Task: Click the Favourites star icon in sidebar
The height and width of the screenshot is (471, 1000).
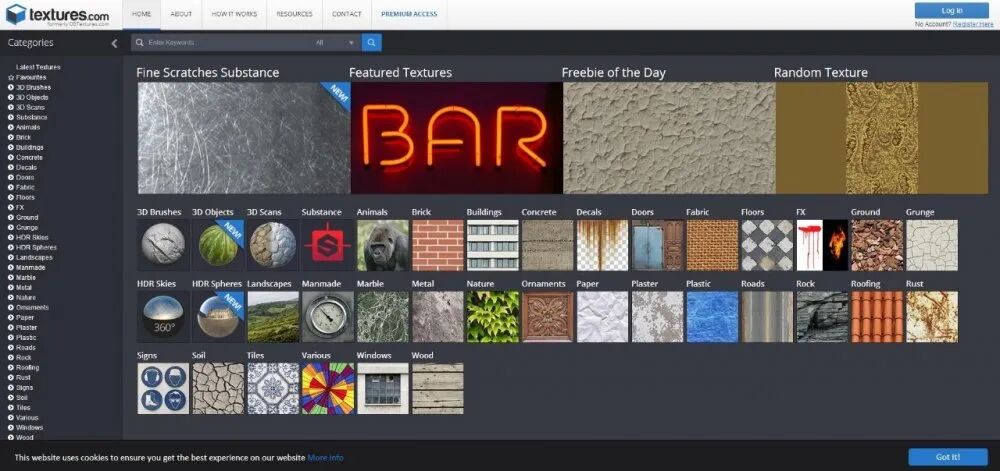Action: tap(11, 77)
